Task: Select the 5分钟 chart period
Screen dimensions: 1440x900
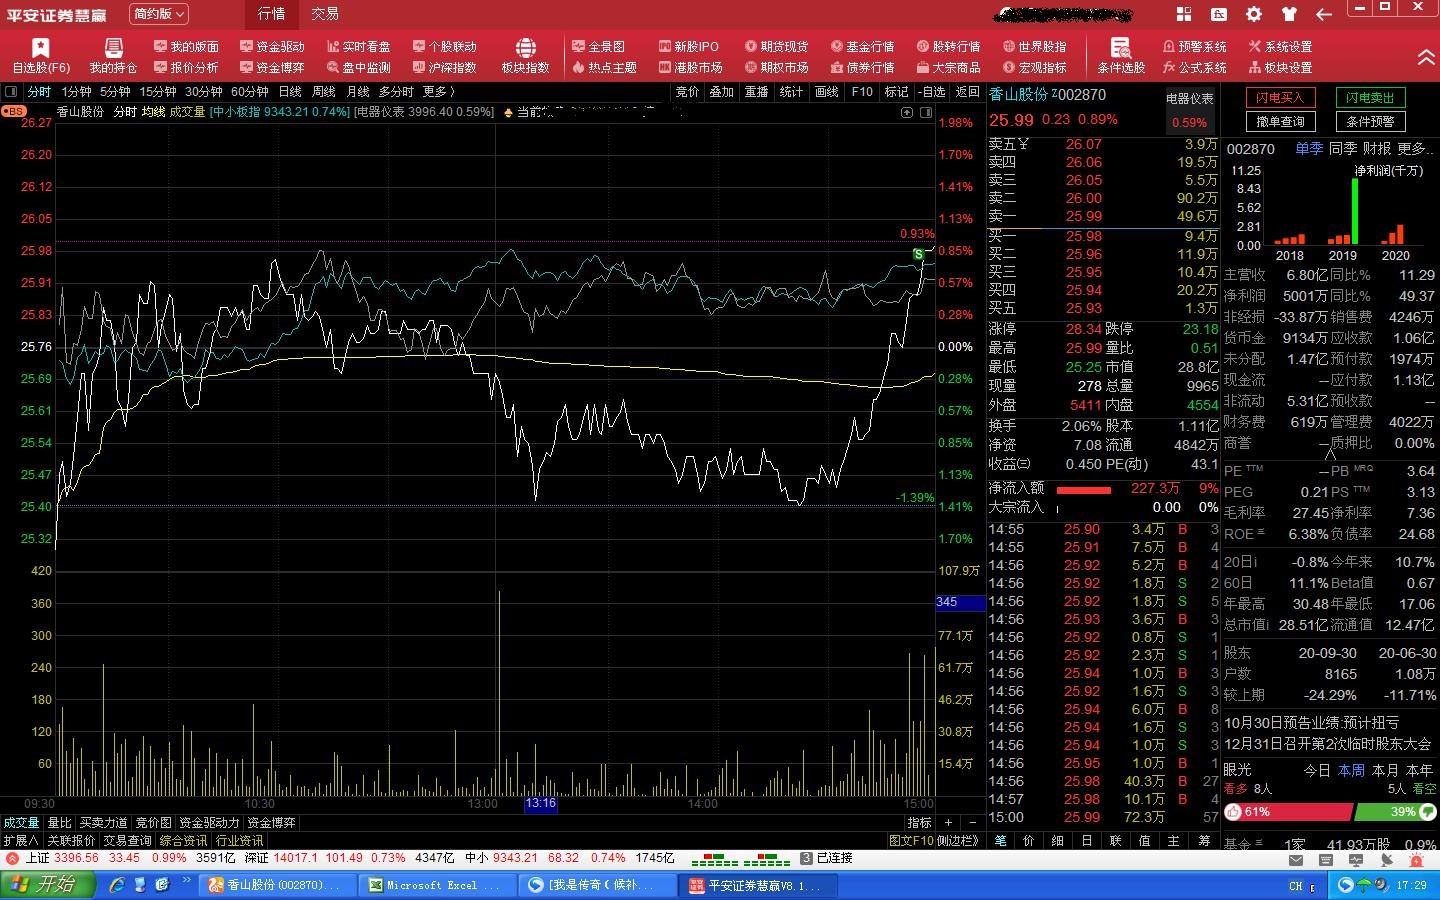Action: [x=115, y=91]
